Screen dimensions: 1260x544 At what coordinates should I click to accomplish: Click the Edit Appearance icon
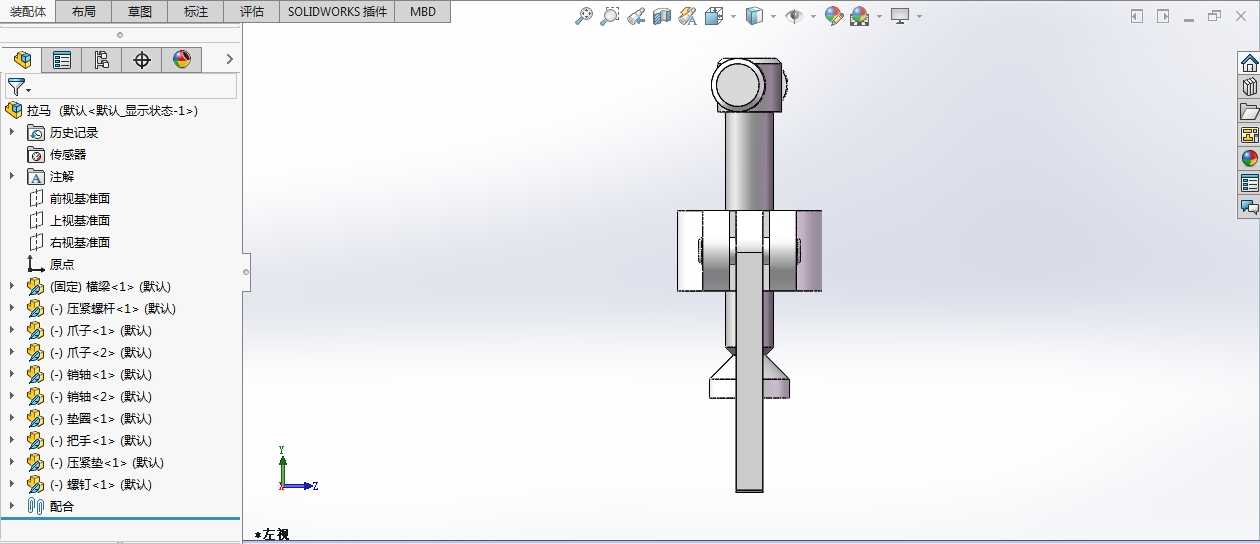pos(834,16)
